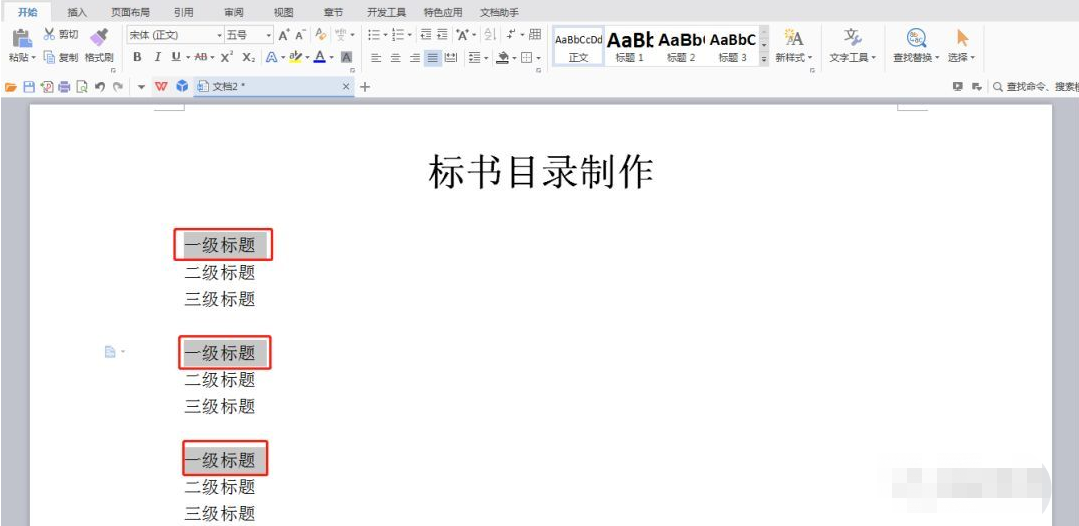Open print preview icon
The height and width of the screenshot is (526, 1079).
click(x=82, y=87)
